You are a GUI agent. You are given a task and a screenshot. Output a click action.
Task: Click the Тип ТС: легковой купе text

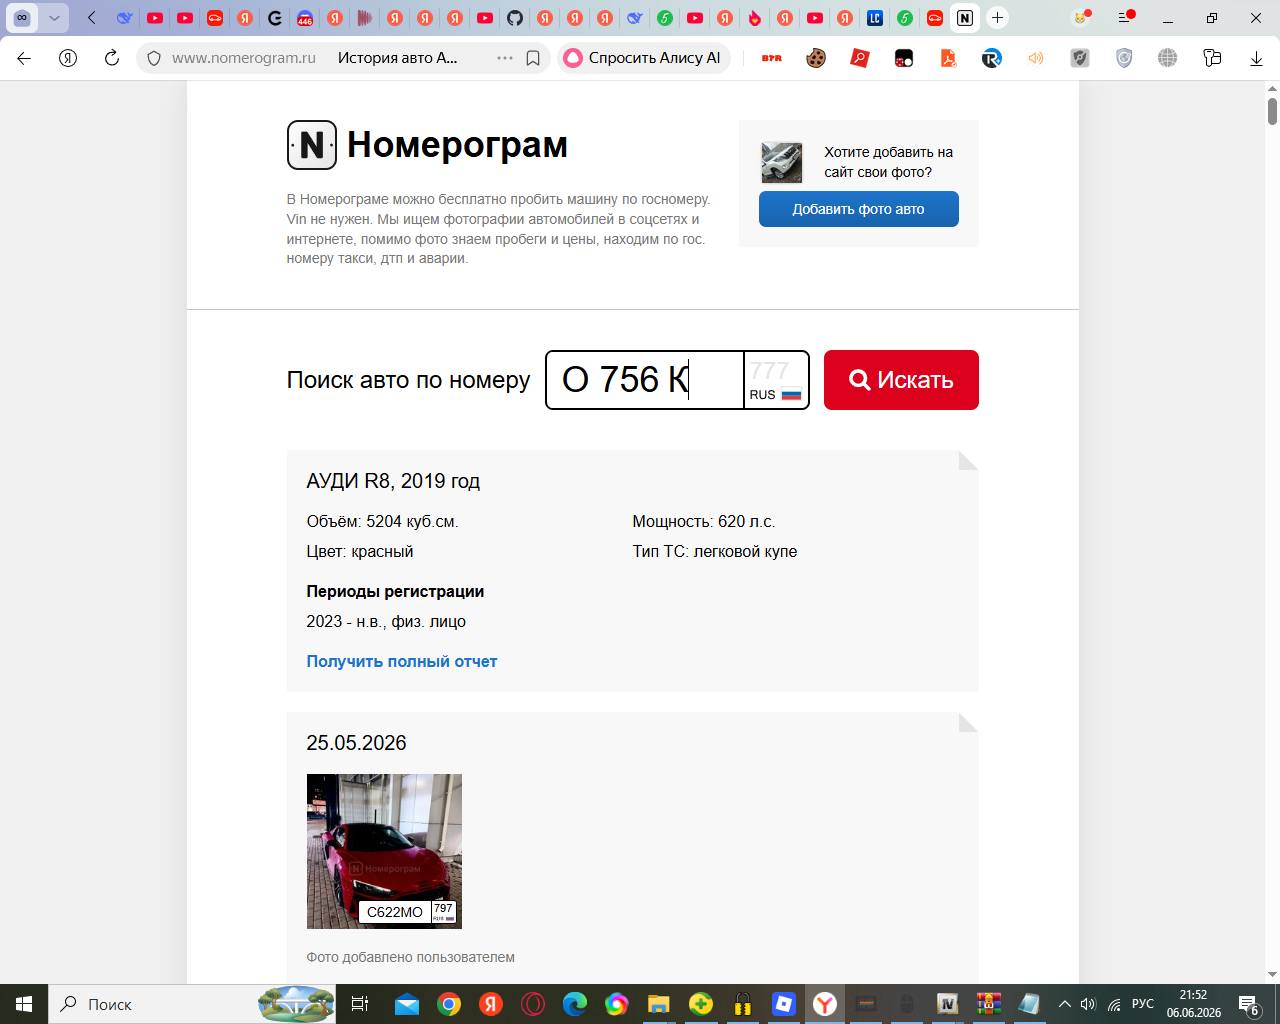(715, 551)
